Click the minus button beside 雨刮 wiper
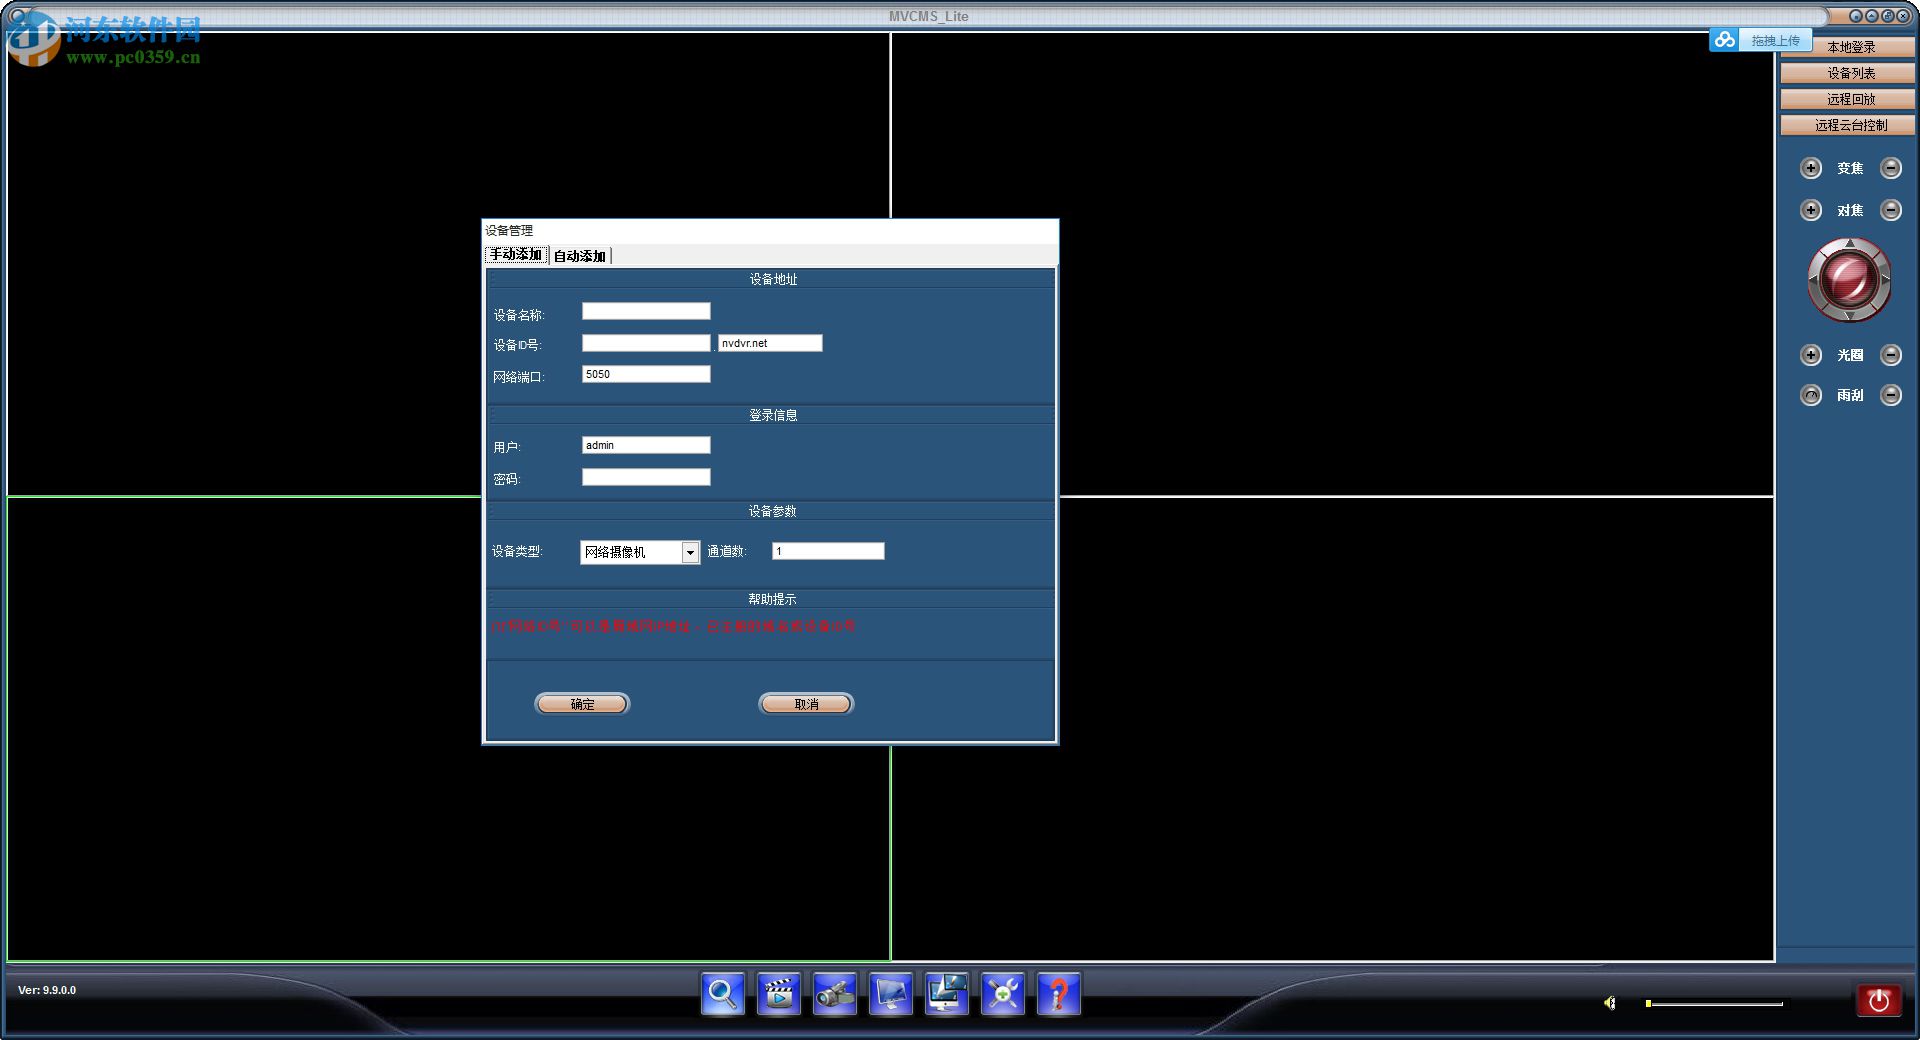This screenshot has width=1920, height=1040. pyautogui.click(x=1891, y=395)
